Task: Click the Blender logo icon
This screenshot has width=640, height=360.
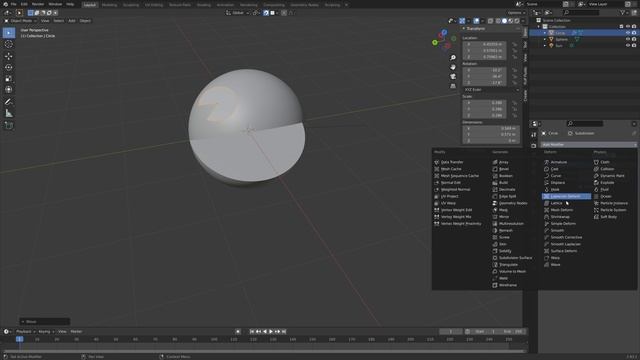Action: pyautogui.click(x=5, y=4)
